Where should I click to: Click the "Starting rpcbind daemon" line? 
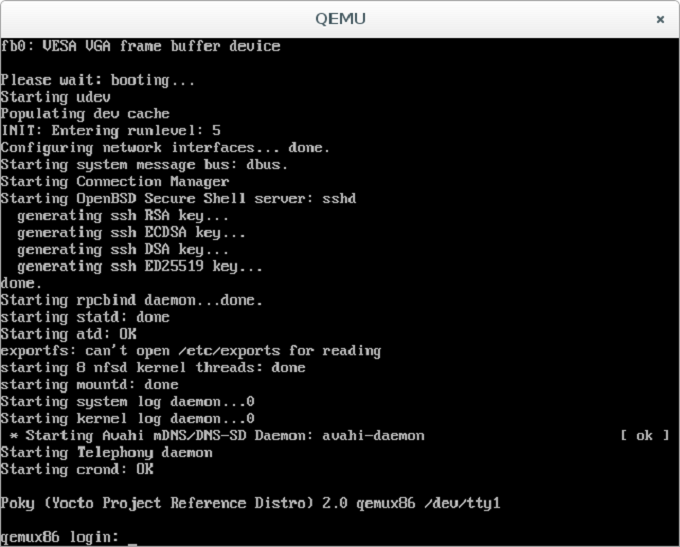coord(131,300)
